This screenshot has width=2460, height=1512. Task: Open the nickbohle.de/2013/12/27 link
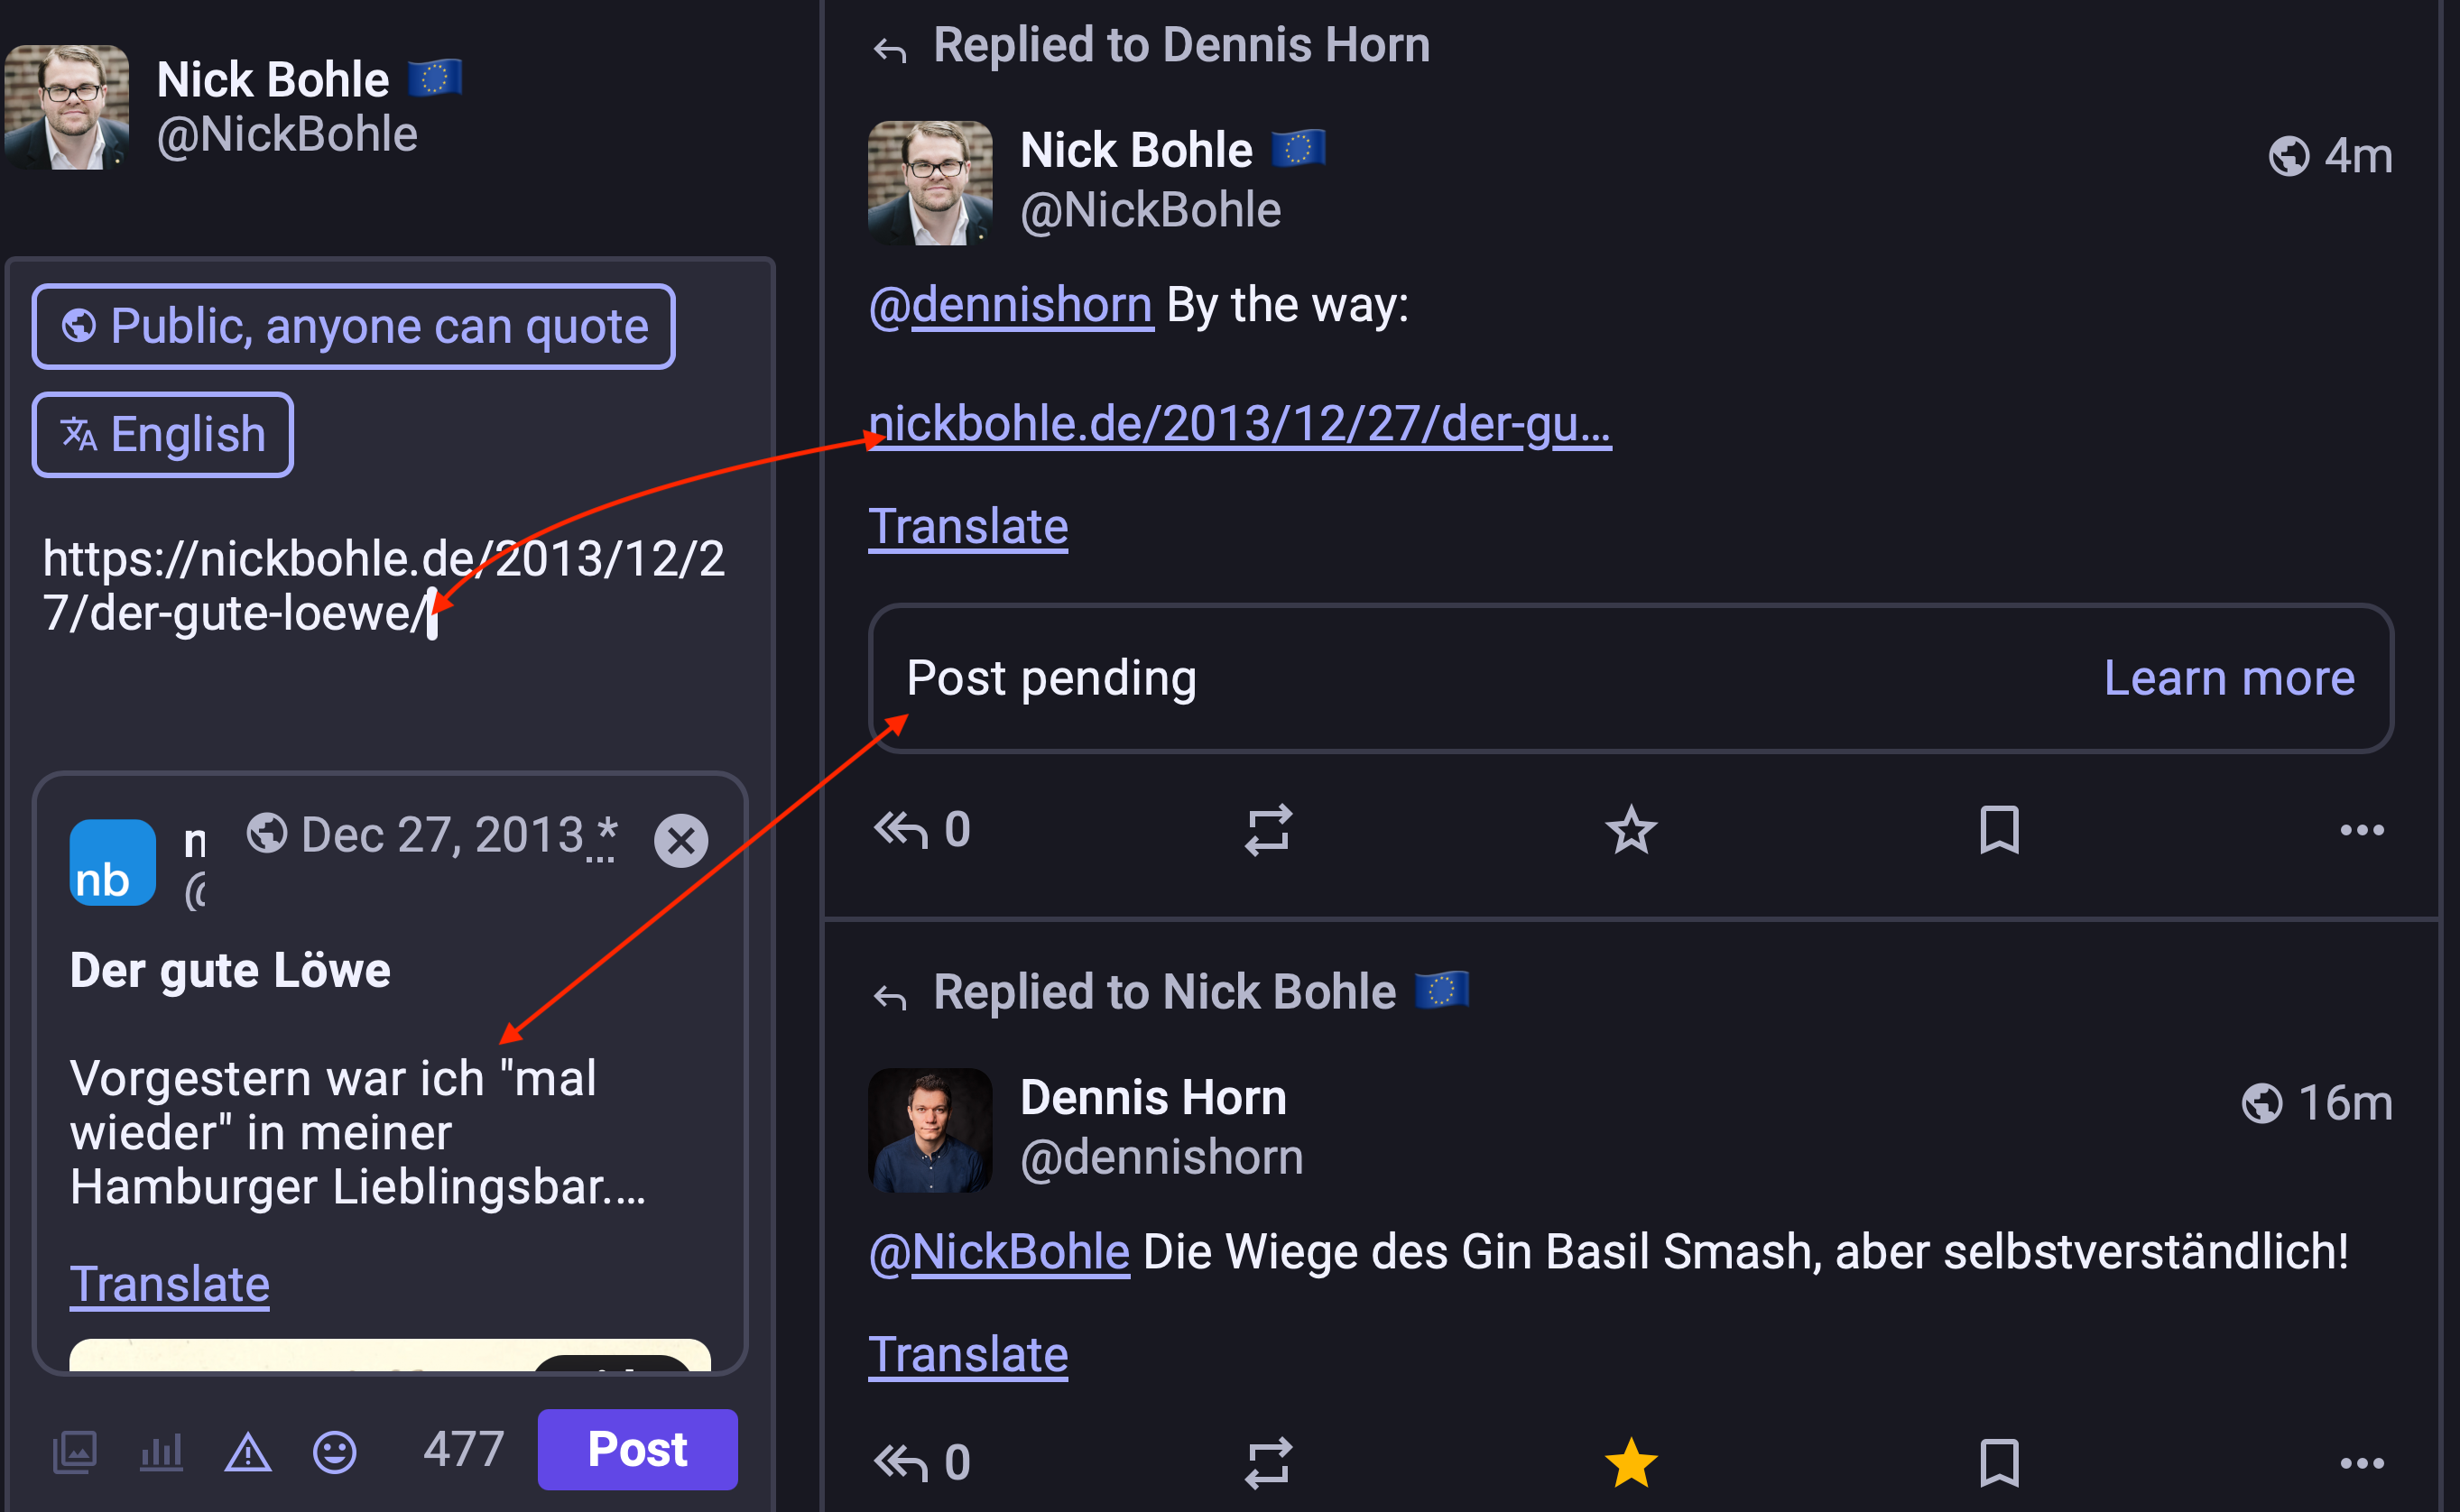pyautogui.click(x=1240, y=424)
